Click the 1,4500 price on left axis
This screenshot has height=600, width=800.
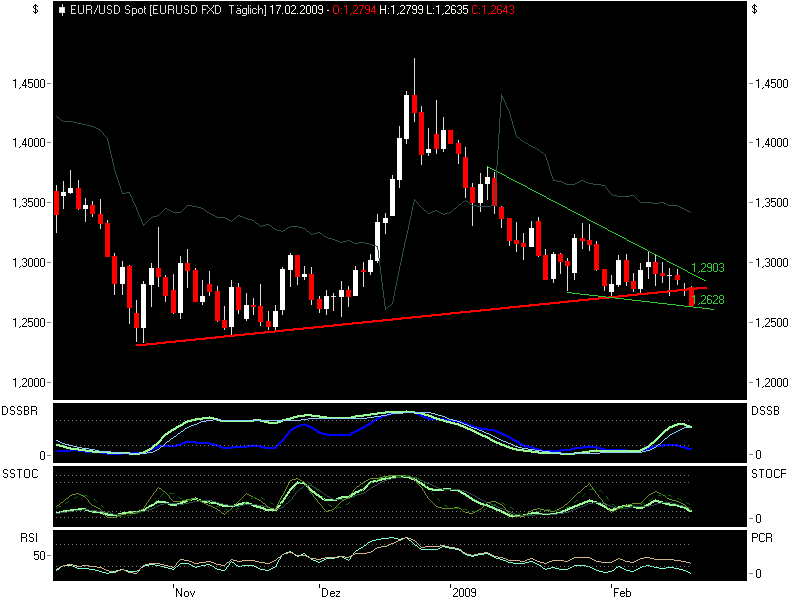coord(29,84)
